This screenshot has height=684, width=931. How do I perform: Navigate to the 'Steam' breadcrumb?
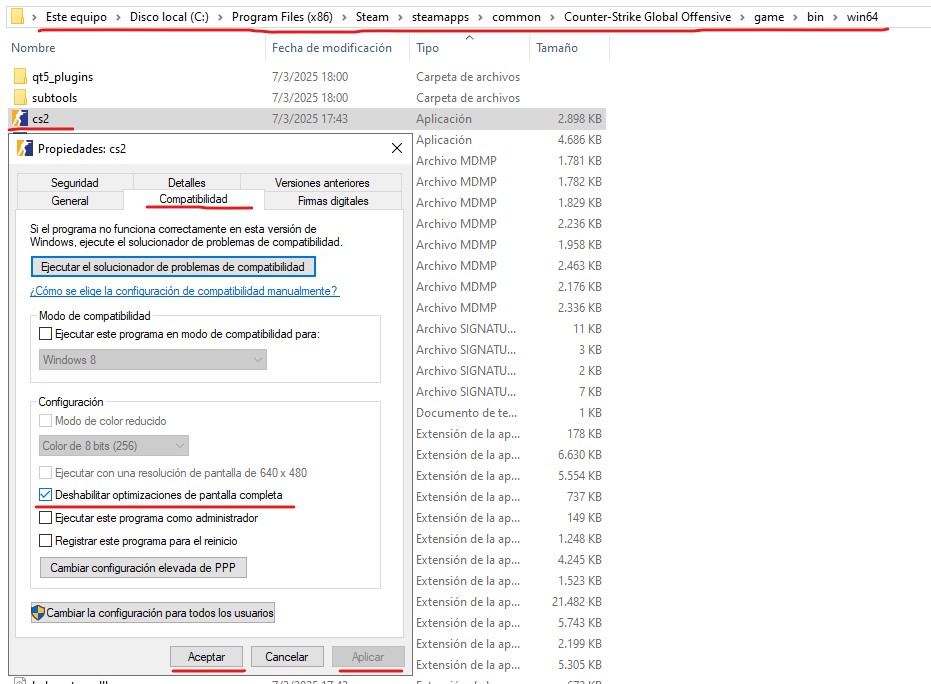[372, 17]
